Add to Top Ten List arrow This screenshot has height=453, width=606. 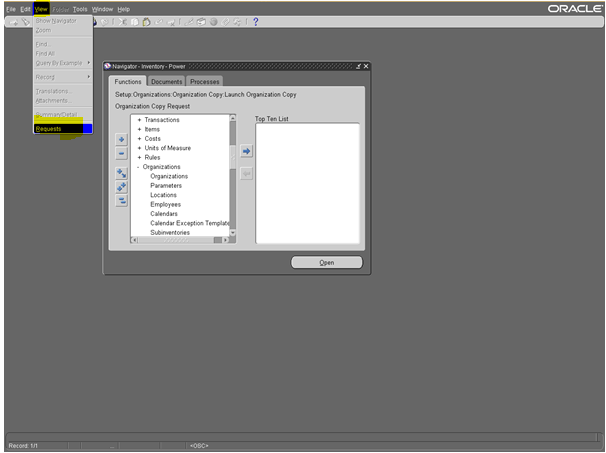[246, 151]
